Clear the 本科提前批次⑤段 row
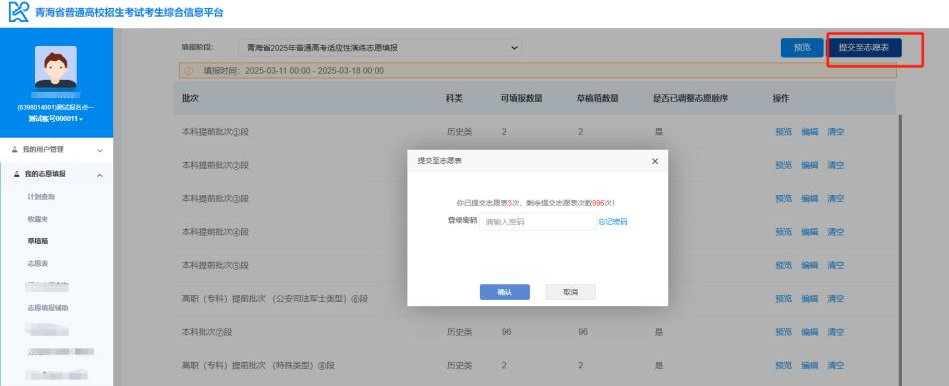Viewport: 949px width, 386px height. click(835, 265)
